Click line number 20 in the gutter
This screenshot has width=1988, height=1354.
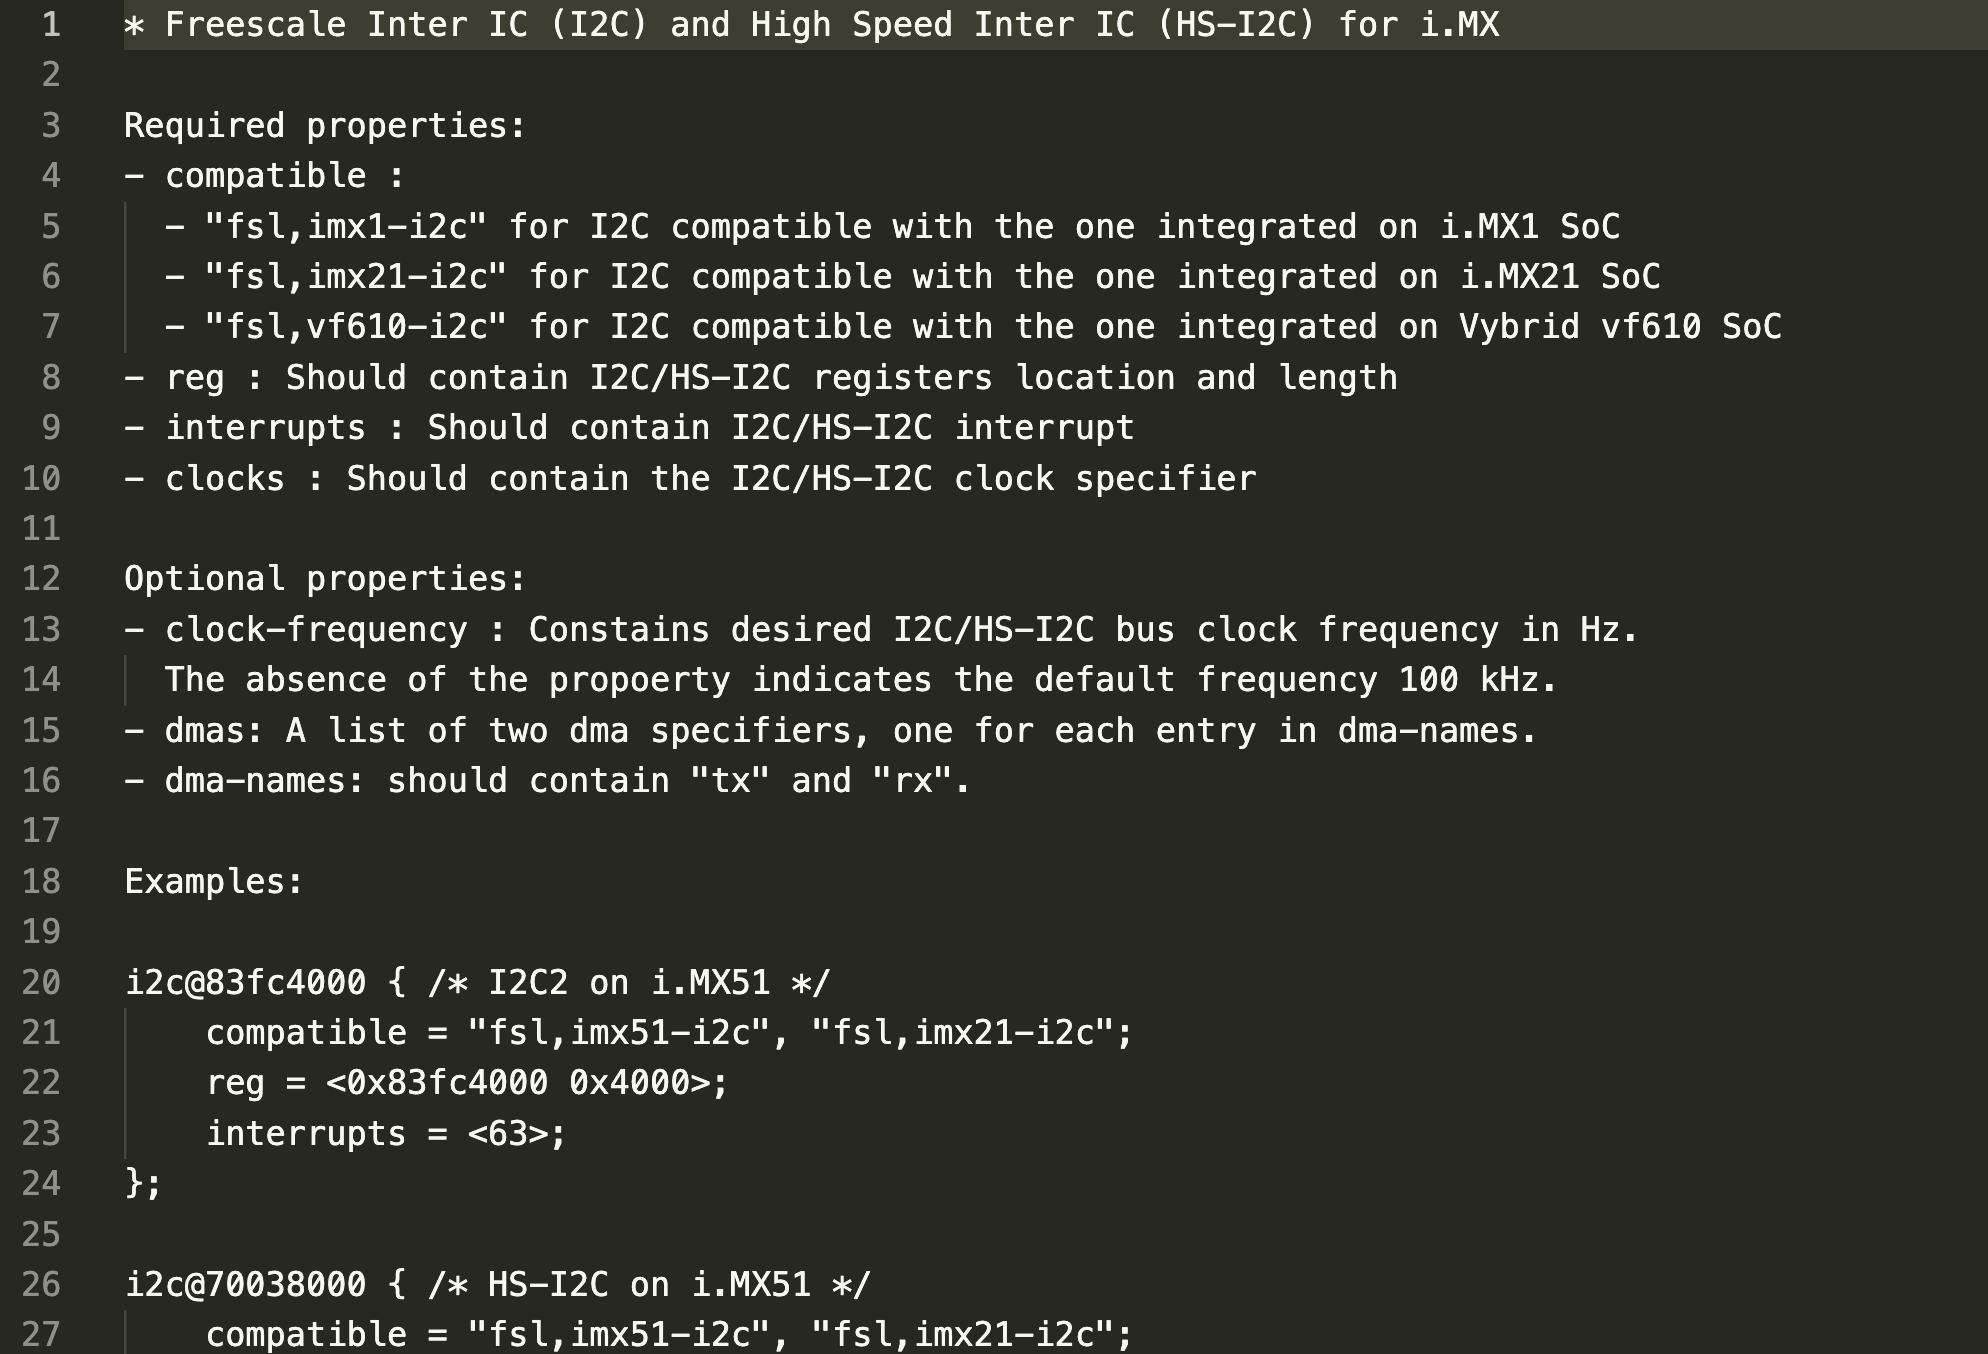pyautogui.click(x=41, y=983)
